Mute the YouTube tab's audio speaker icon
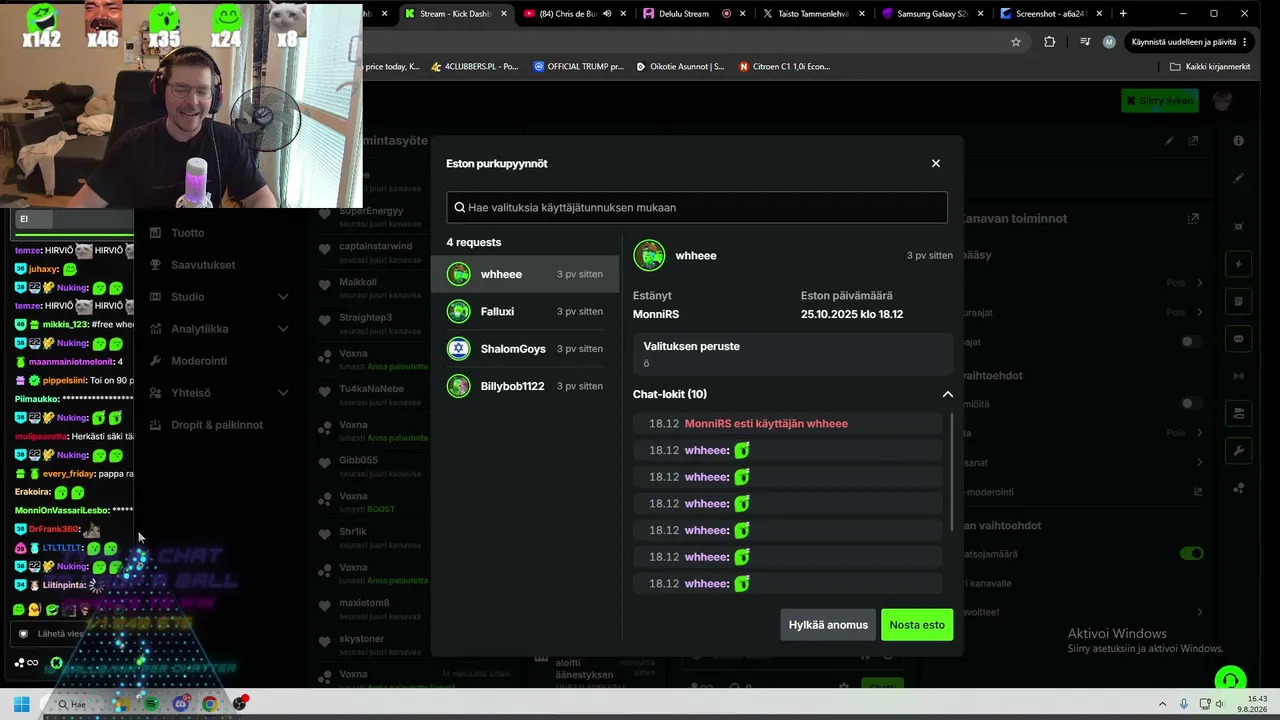 pos(607,14)
